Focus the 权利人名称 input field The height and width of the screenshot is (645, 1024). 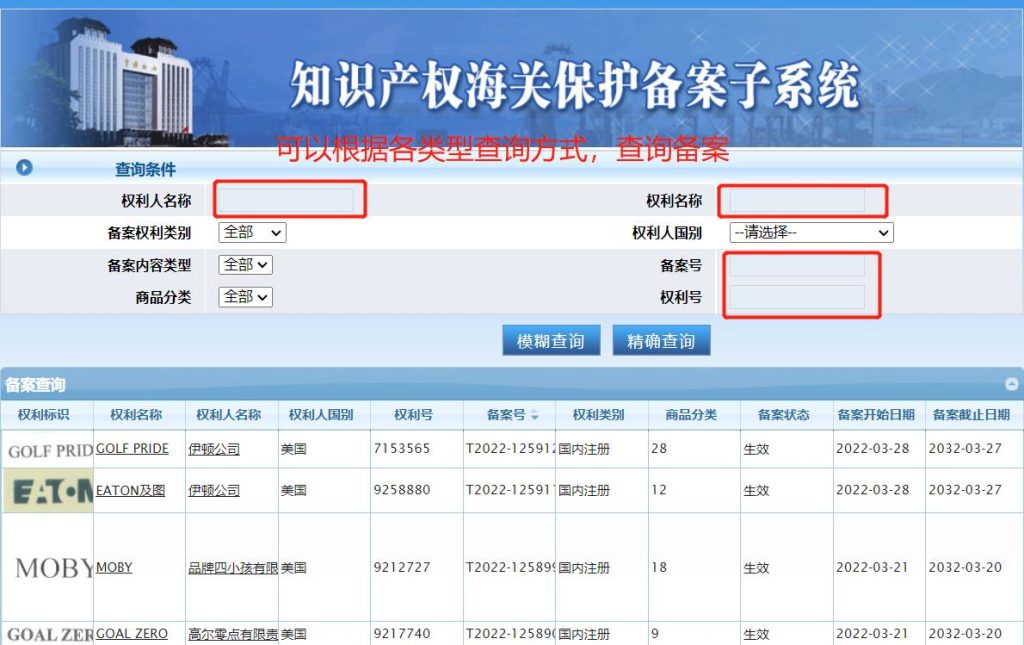point(286,201)
